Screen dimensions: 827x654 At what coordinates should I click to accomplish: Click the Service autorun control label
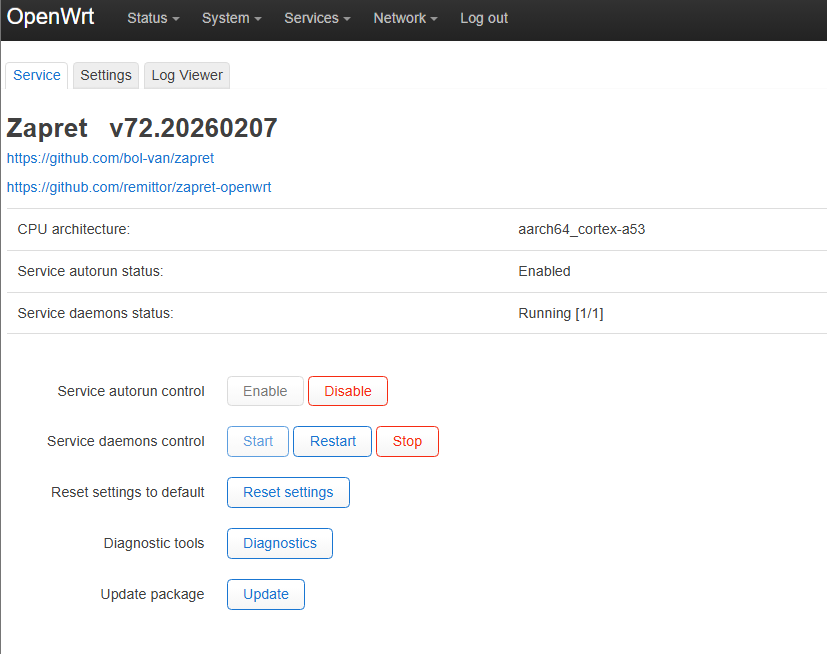pyautogui.click(x=131, y=391)
